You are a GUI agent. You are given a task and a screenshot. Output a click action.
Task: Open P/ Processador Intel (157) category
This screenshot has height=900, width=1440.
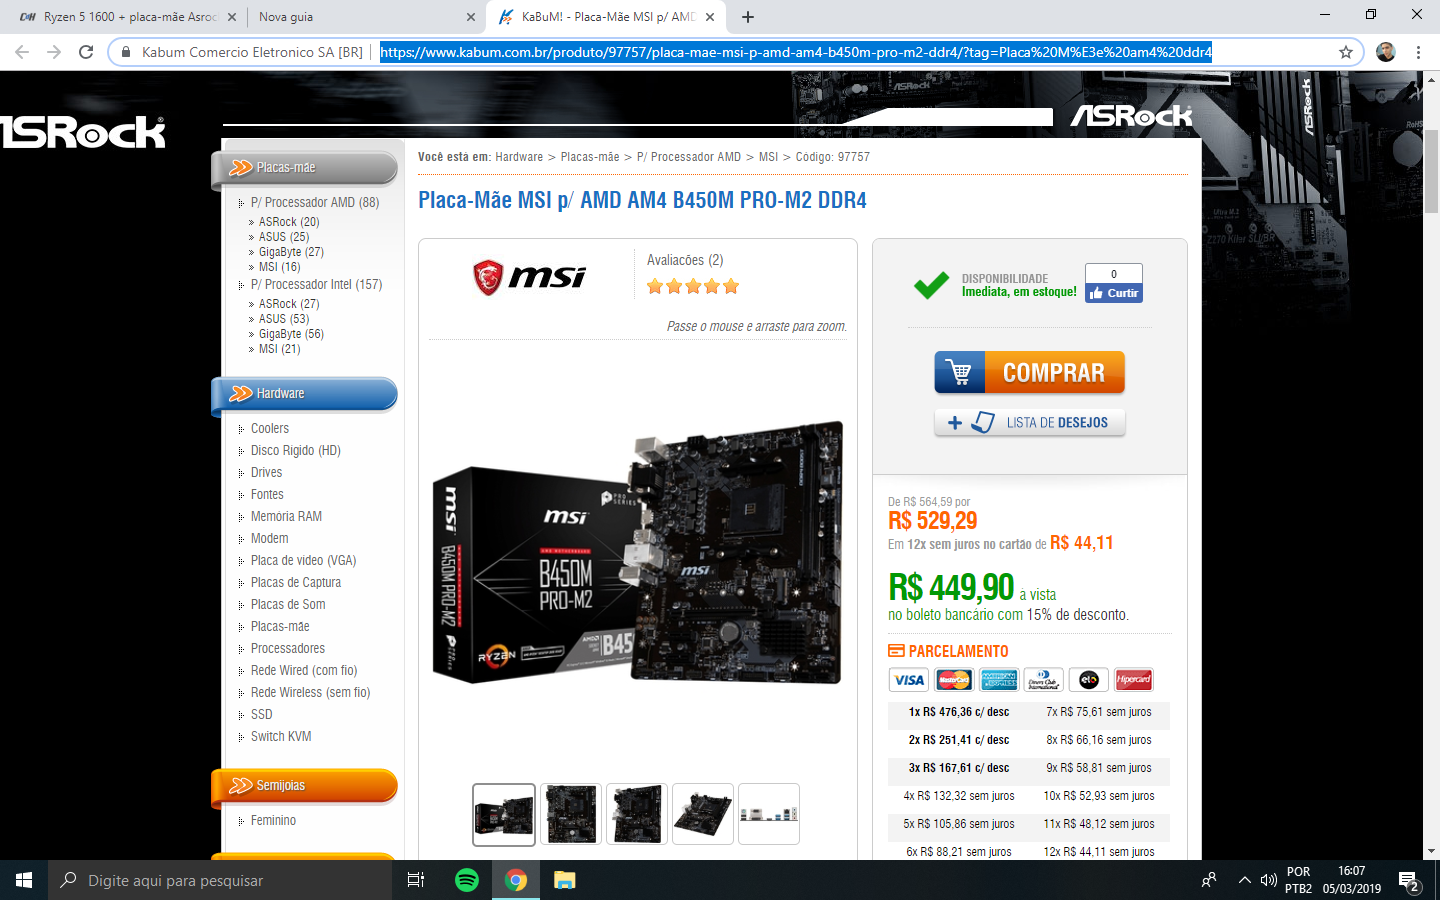316,284
